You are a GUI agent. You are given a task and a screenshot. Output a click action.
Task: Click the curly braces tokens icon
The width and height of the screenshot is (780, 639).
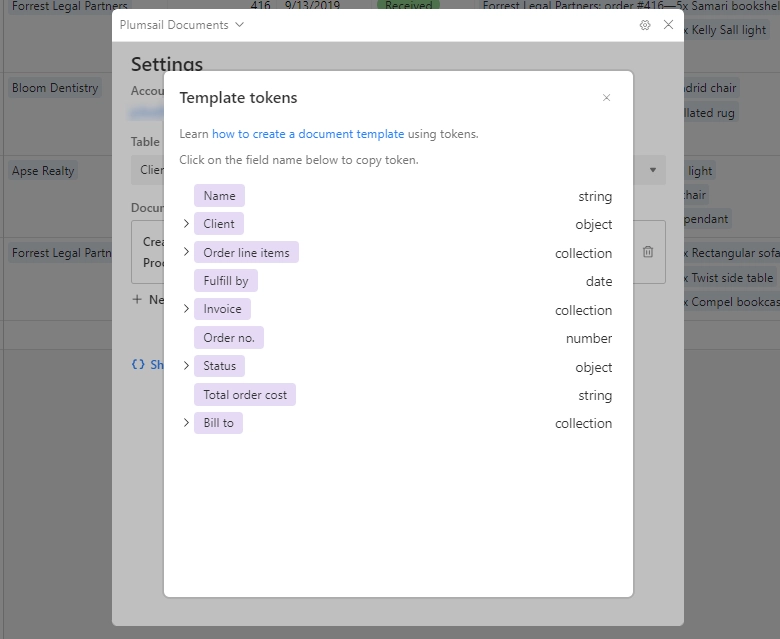[138, 365]
